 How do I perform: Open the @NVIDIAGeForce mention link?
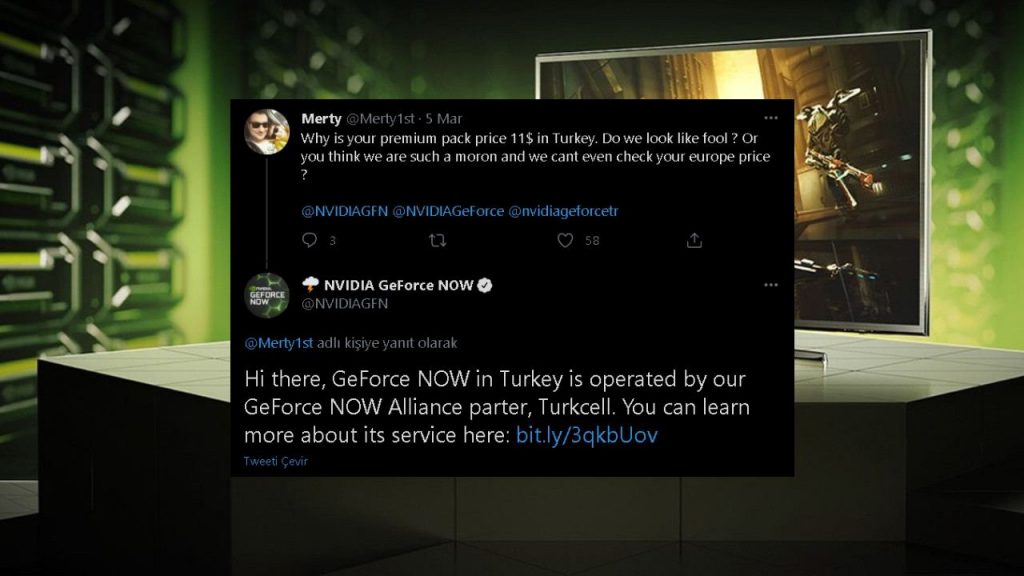coord(448,211)
